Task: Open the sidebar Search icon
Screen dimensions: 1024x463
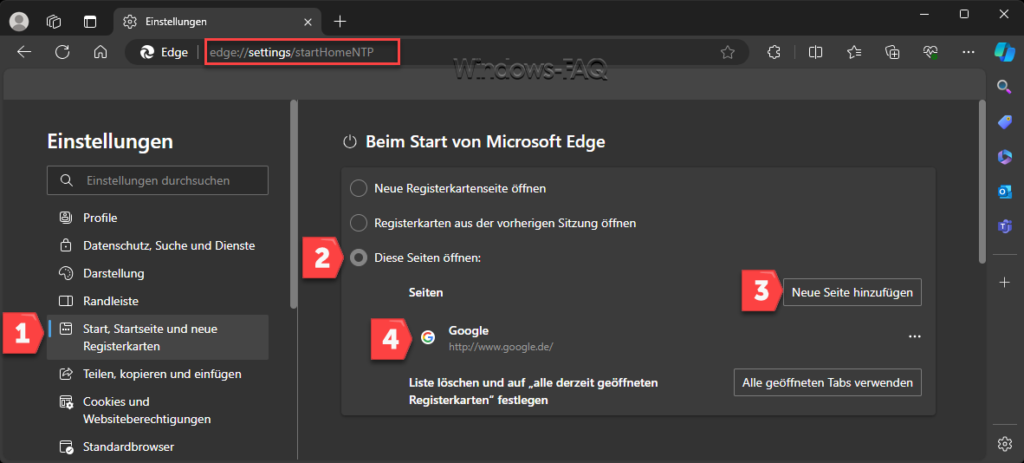Action: point(1004,86)
